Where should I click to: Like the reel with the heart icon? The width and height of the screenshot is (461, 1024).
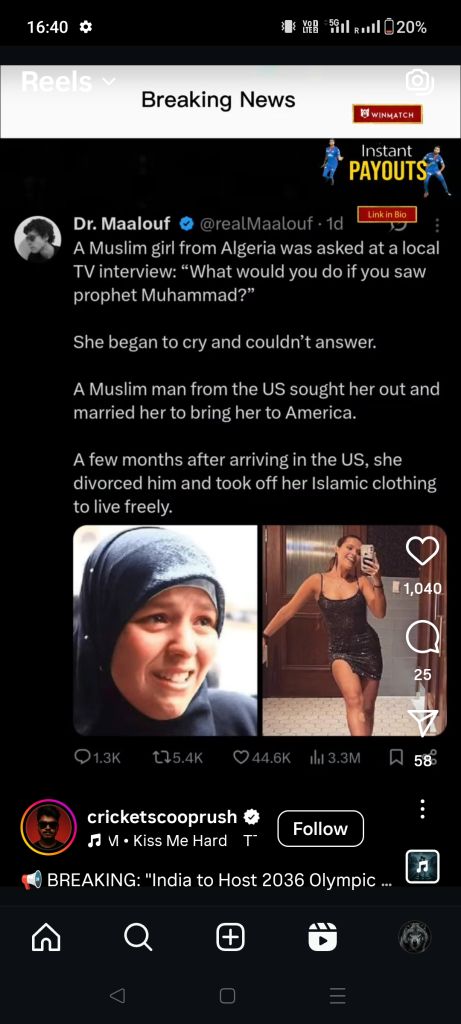[422, 551]
